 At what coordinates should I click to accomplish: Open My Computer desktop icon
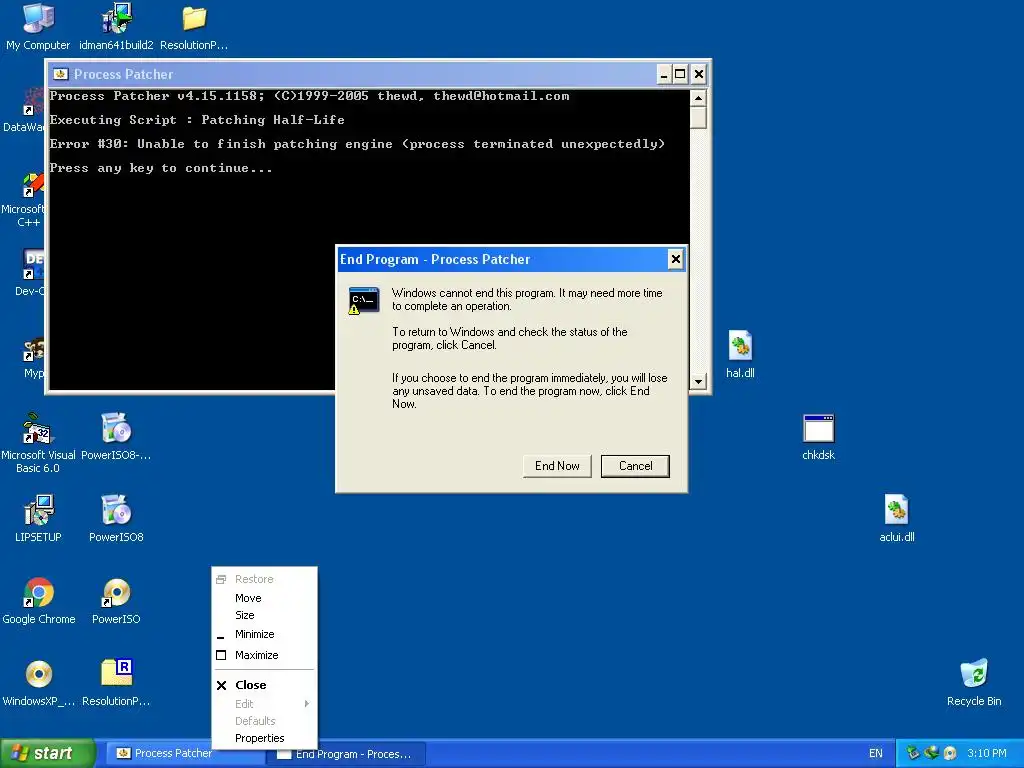click(x=38, y=26)
